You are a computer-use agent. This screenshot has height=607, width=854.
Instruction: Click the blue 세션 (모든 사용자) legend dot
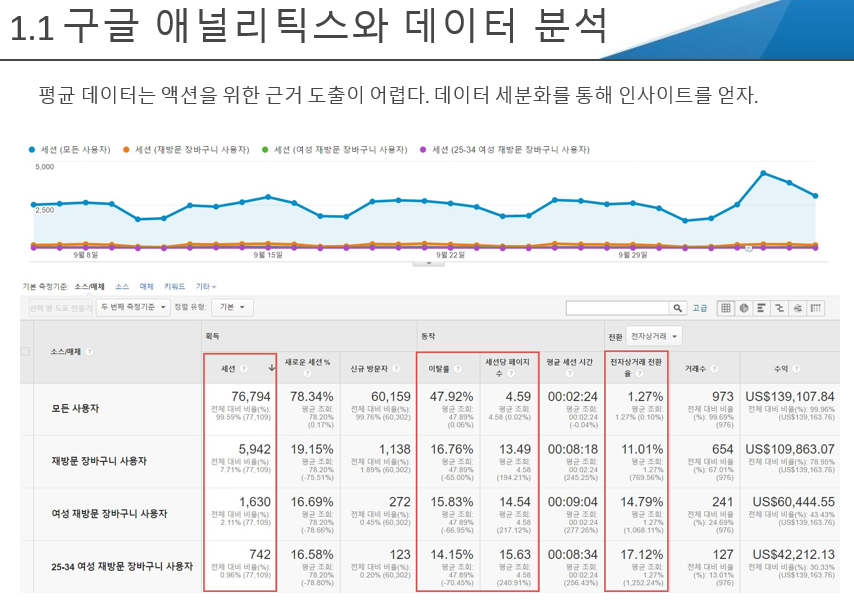(32, 150)
